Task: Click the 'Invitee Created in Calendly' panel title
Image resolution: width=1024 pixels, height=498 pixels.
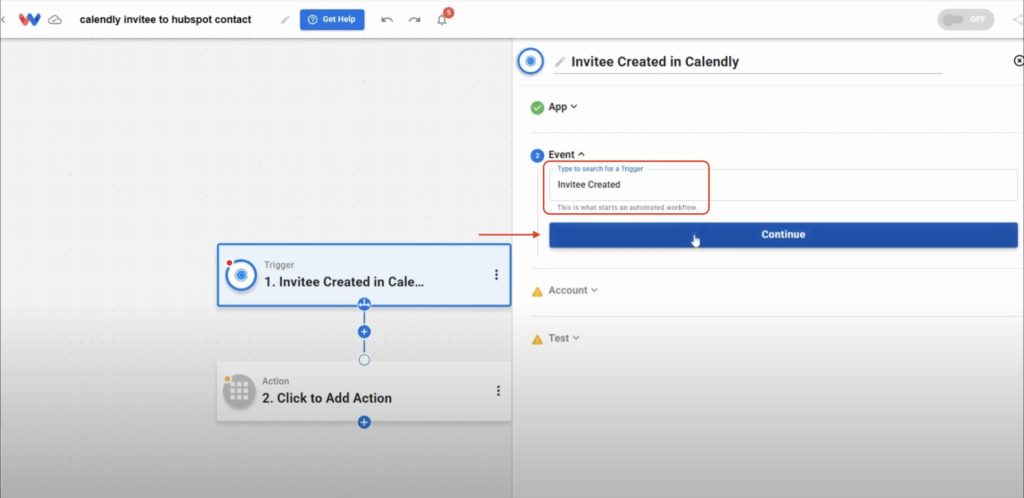Action: pyautogui.click(x=655, y=62)
